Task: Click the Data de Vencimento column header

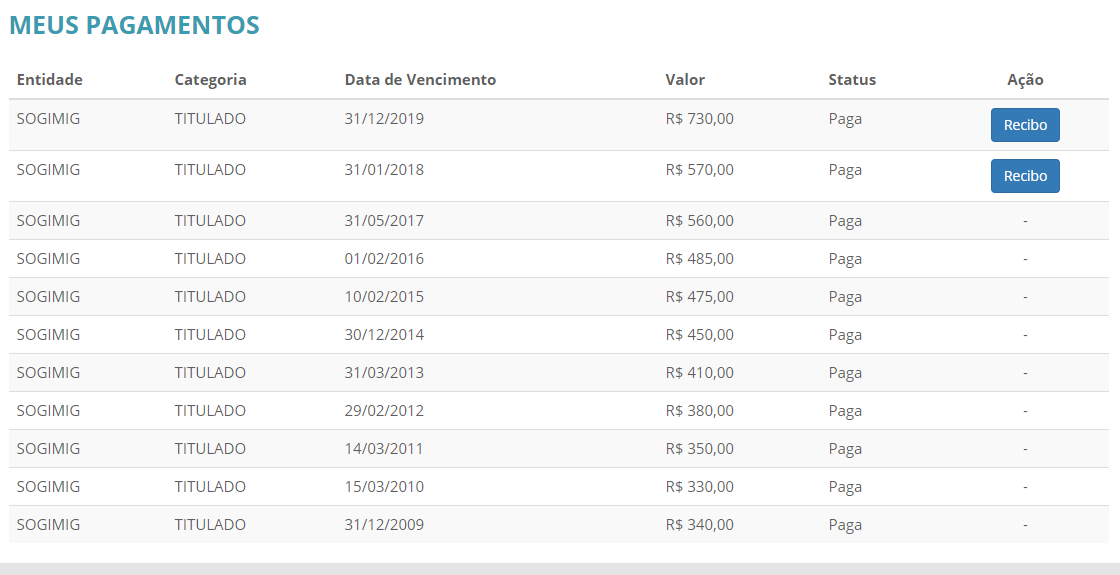Action: 420,80
